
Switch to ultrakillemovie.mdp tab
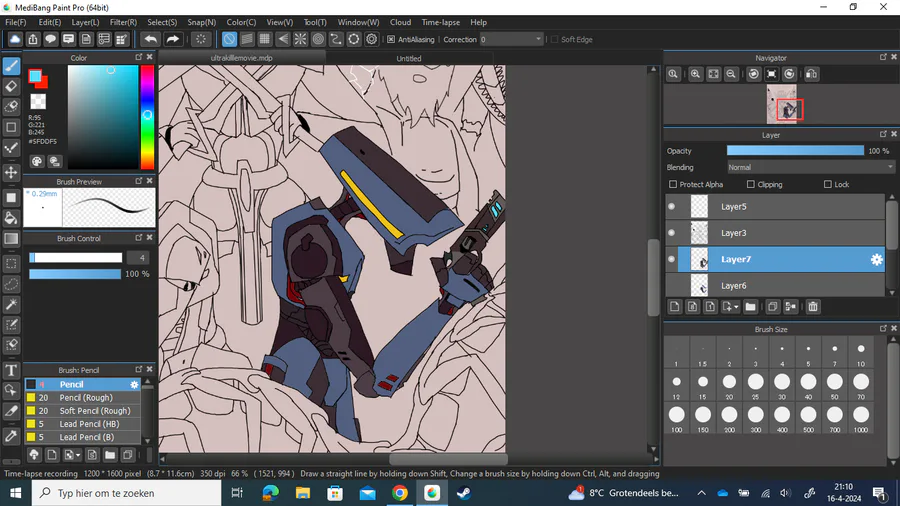[242, 58]
